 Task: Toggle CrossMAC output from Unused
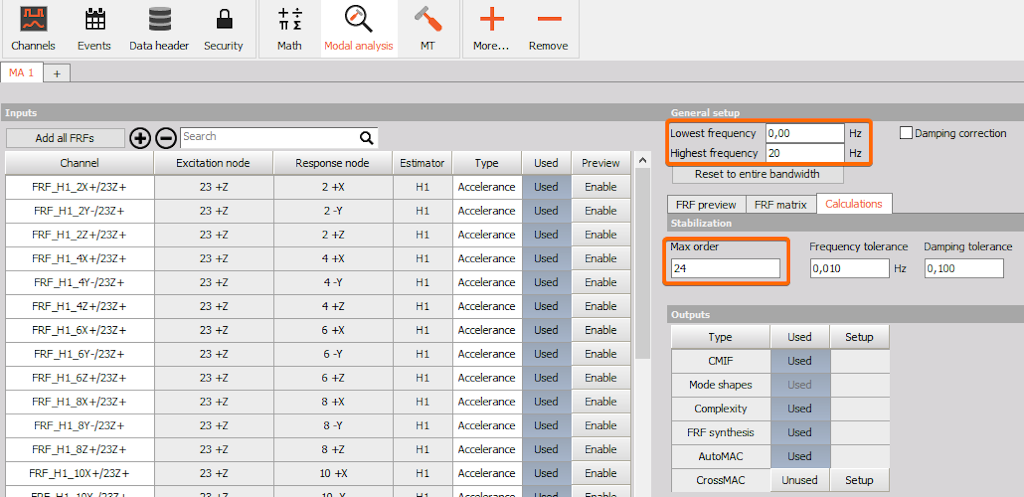click(800, 480)
